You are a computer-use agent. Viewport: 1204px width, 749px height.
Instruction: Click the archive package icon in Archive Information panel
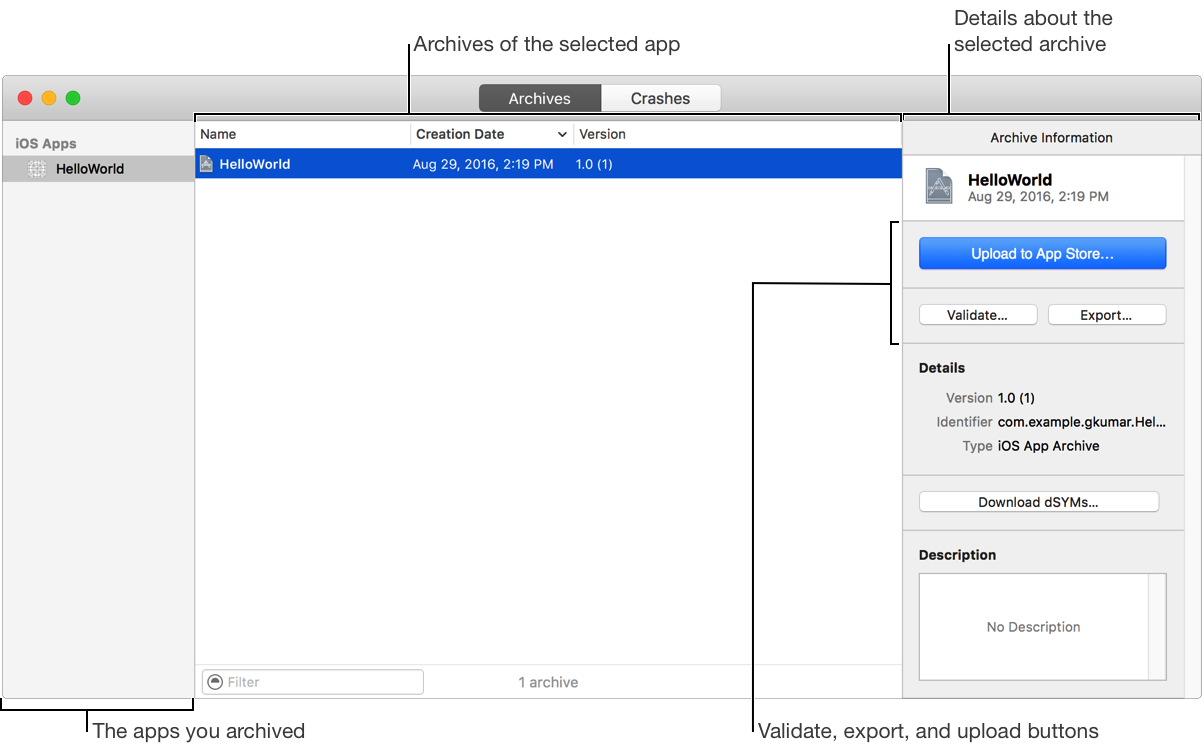coord(938,186)
